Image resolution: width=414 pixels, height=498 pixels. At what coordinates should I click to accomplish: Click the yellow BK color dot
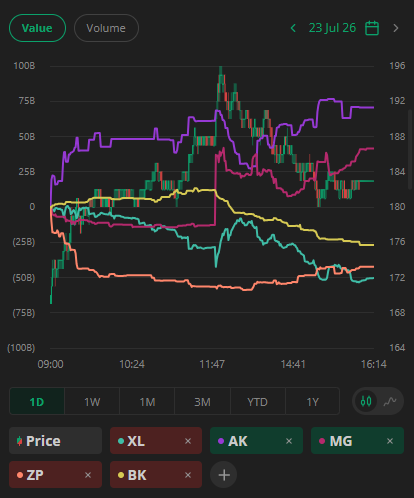(121, 475)
